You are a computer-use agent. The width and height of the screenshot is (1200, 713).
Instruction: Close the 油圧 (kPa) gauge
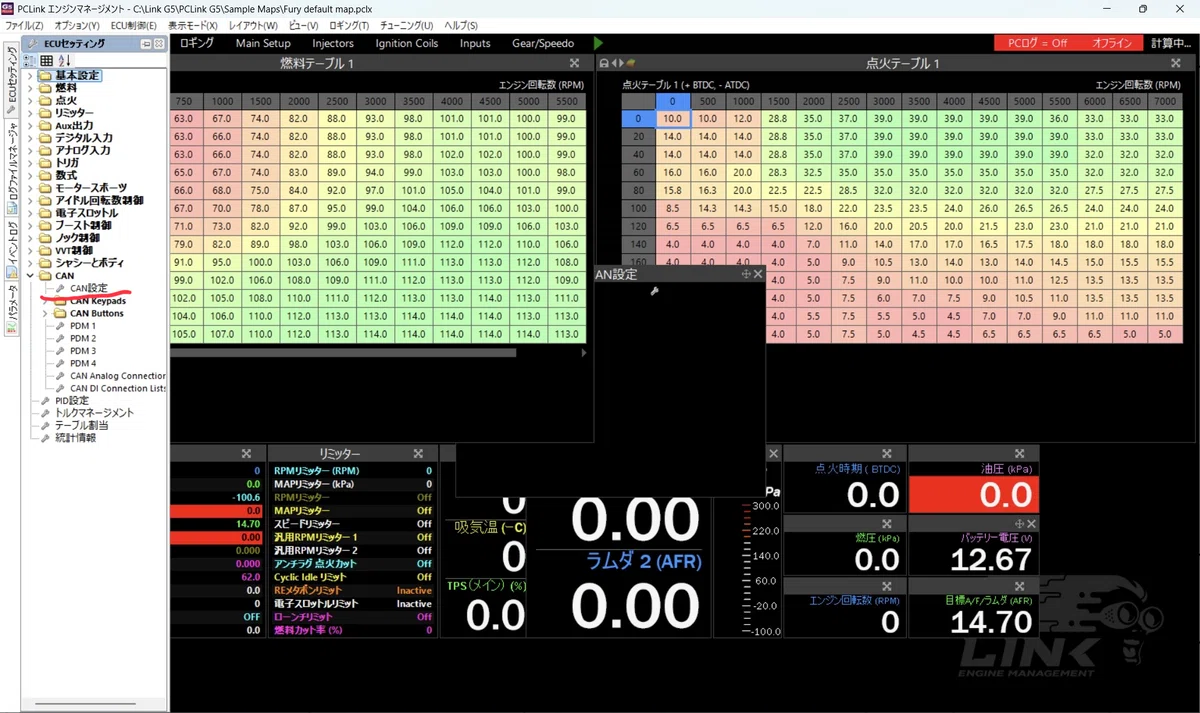(1020, 454)
